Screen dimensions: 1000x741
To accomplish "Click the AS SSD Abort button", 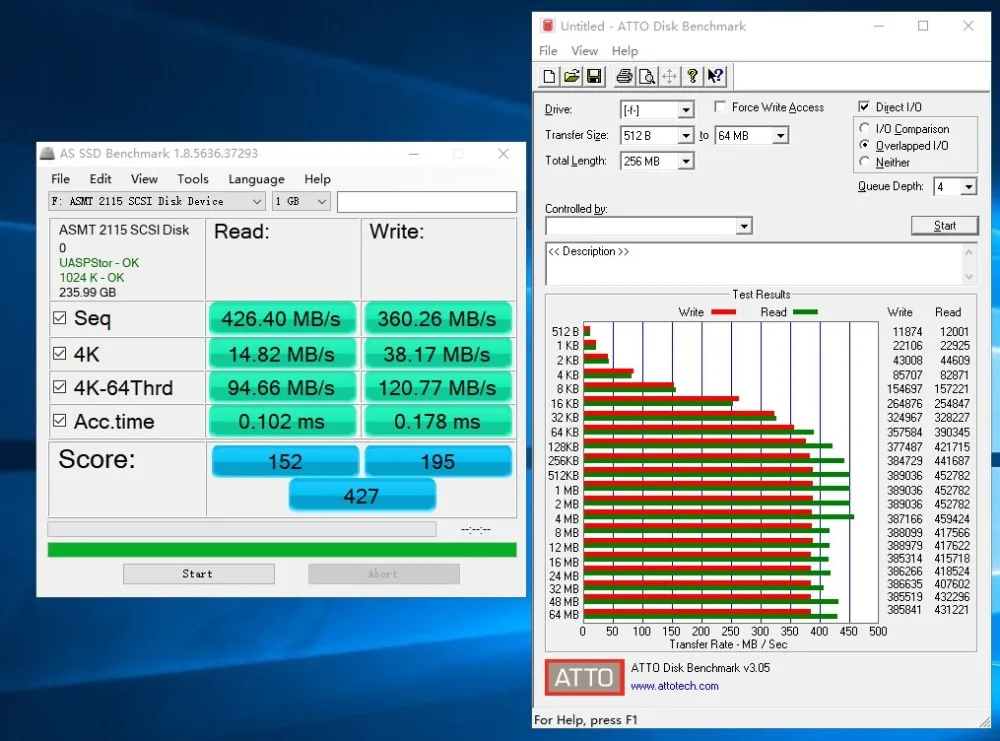I will click(x=383, y=574).
